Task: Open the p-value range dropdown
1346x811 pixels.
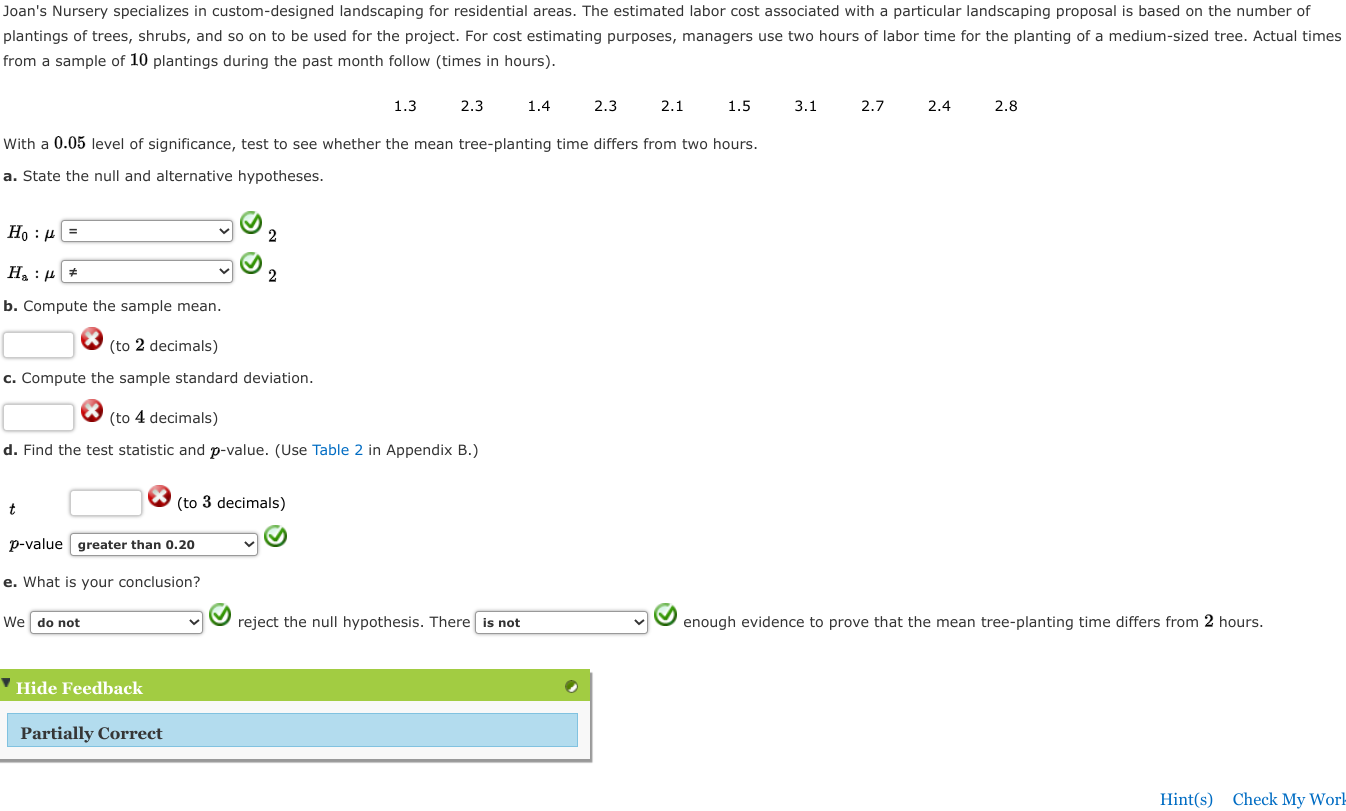Action: point(163,544)
